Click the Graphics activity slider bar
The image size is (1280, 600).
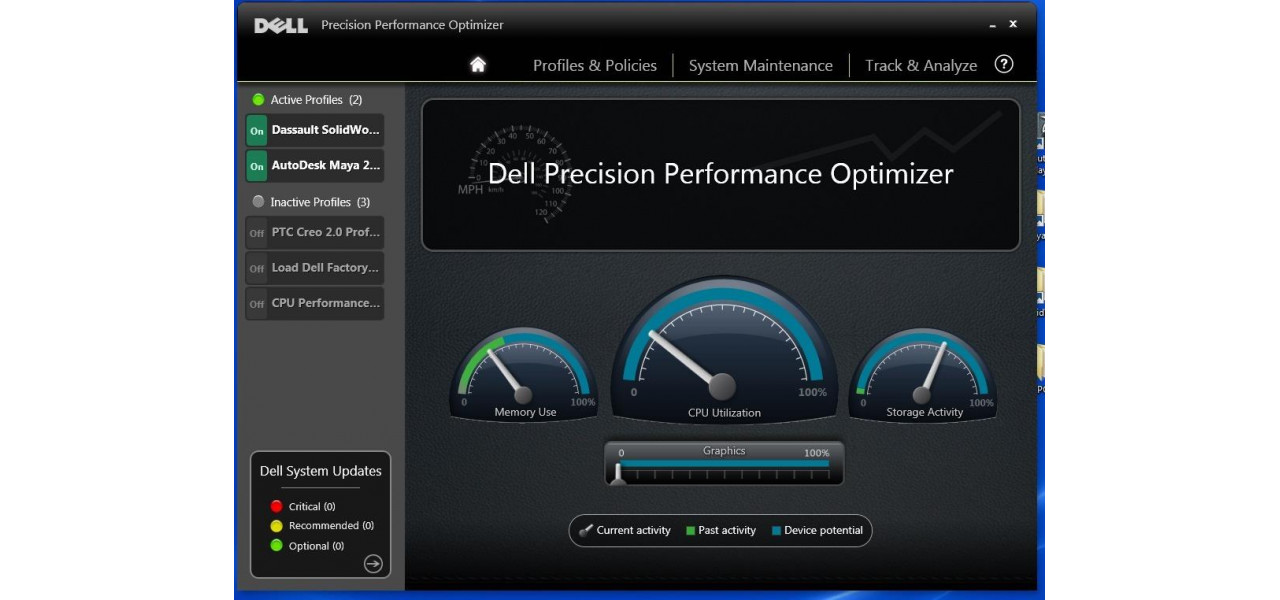[x=724, y=464]
